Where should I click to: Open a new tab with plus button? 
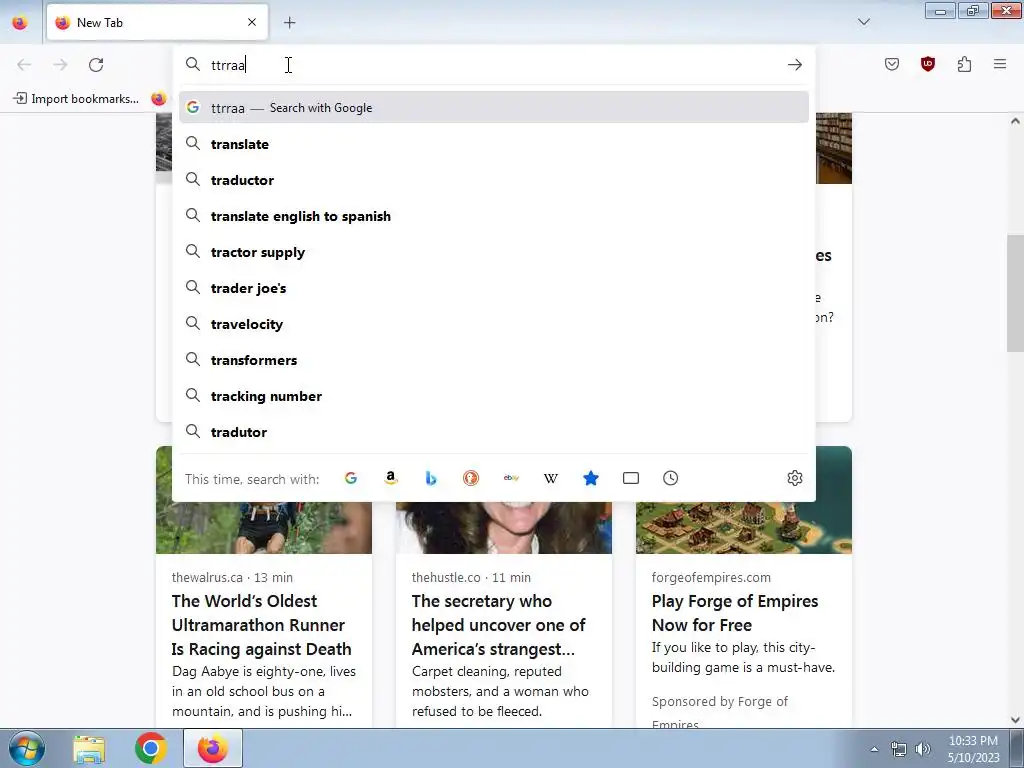pos(290,22)
